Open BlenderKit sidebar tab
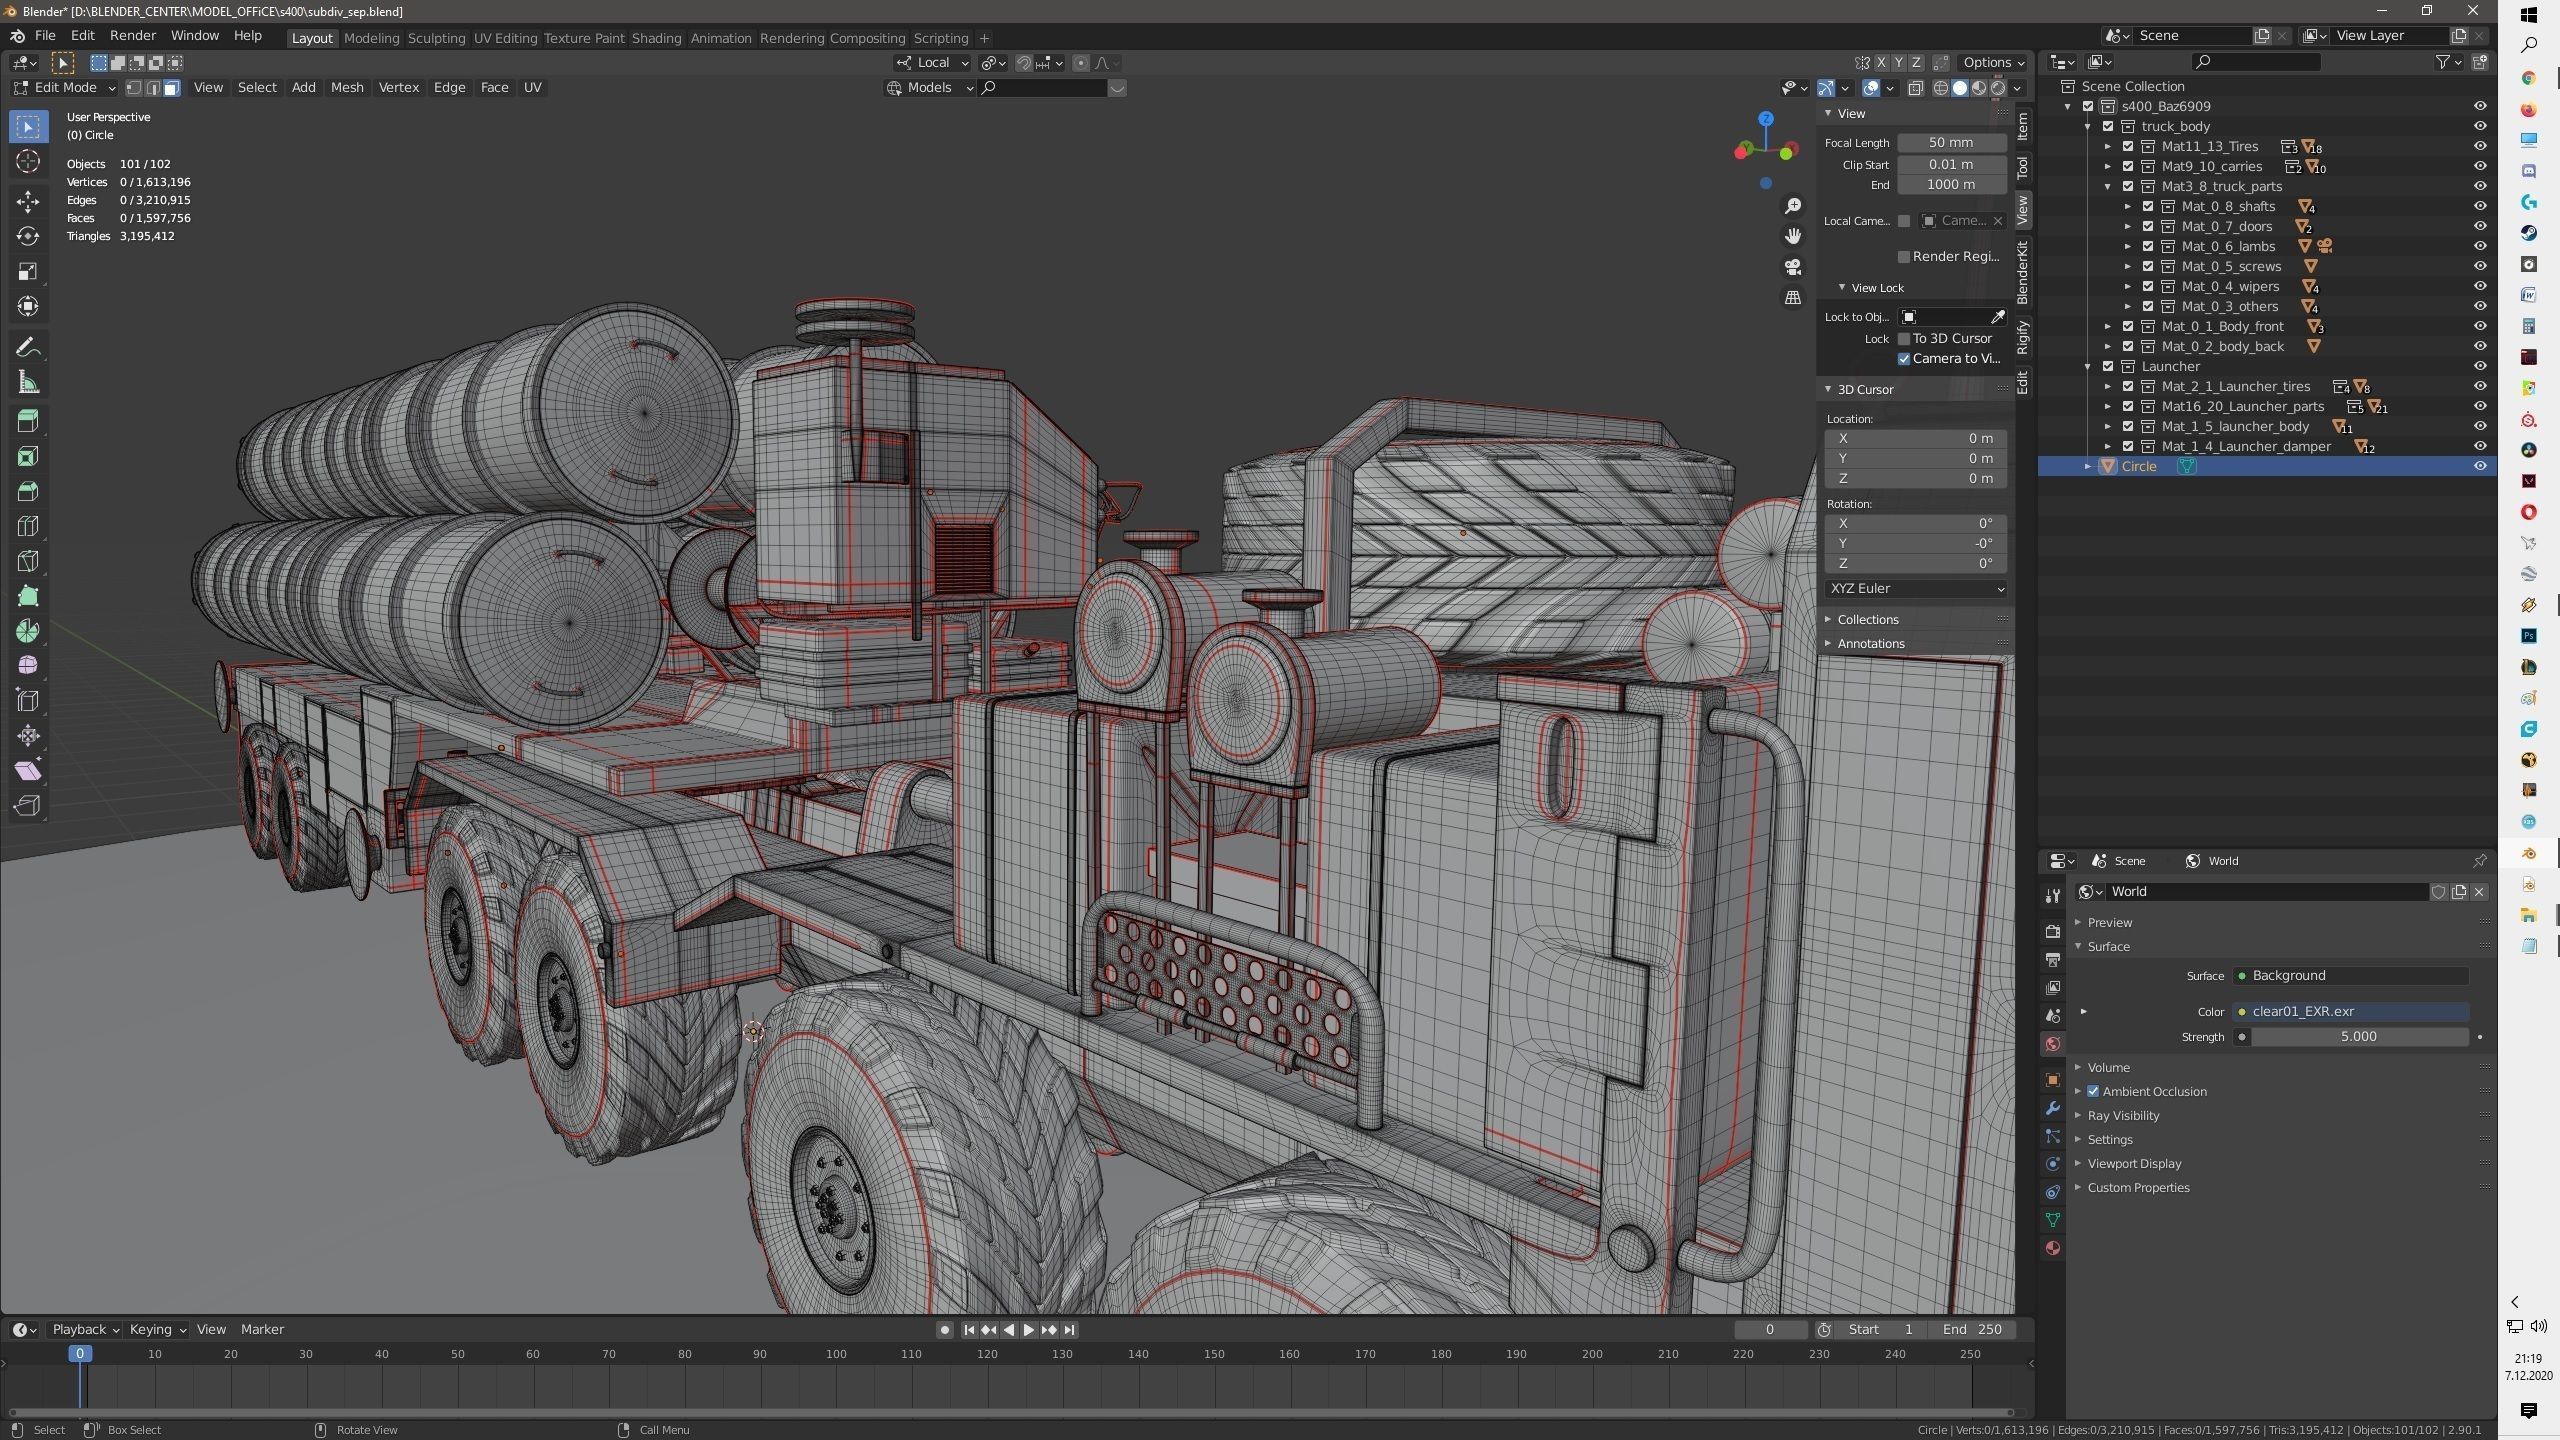The height and width of the screenshot is (1440, 2560). point(2022,272)
